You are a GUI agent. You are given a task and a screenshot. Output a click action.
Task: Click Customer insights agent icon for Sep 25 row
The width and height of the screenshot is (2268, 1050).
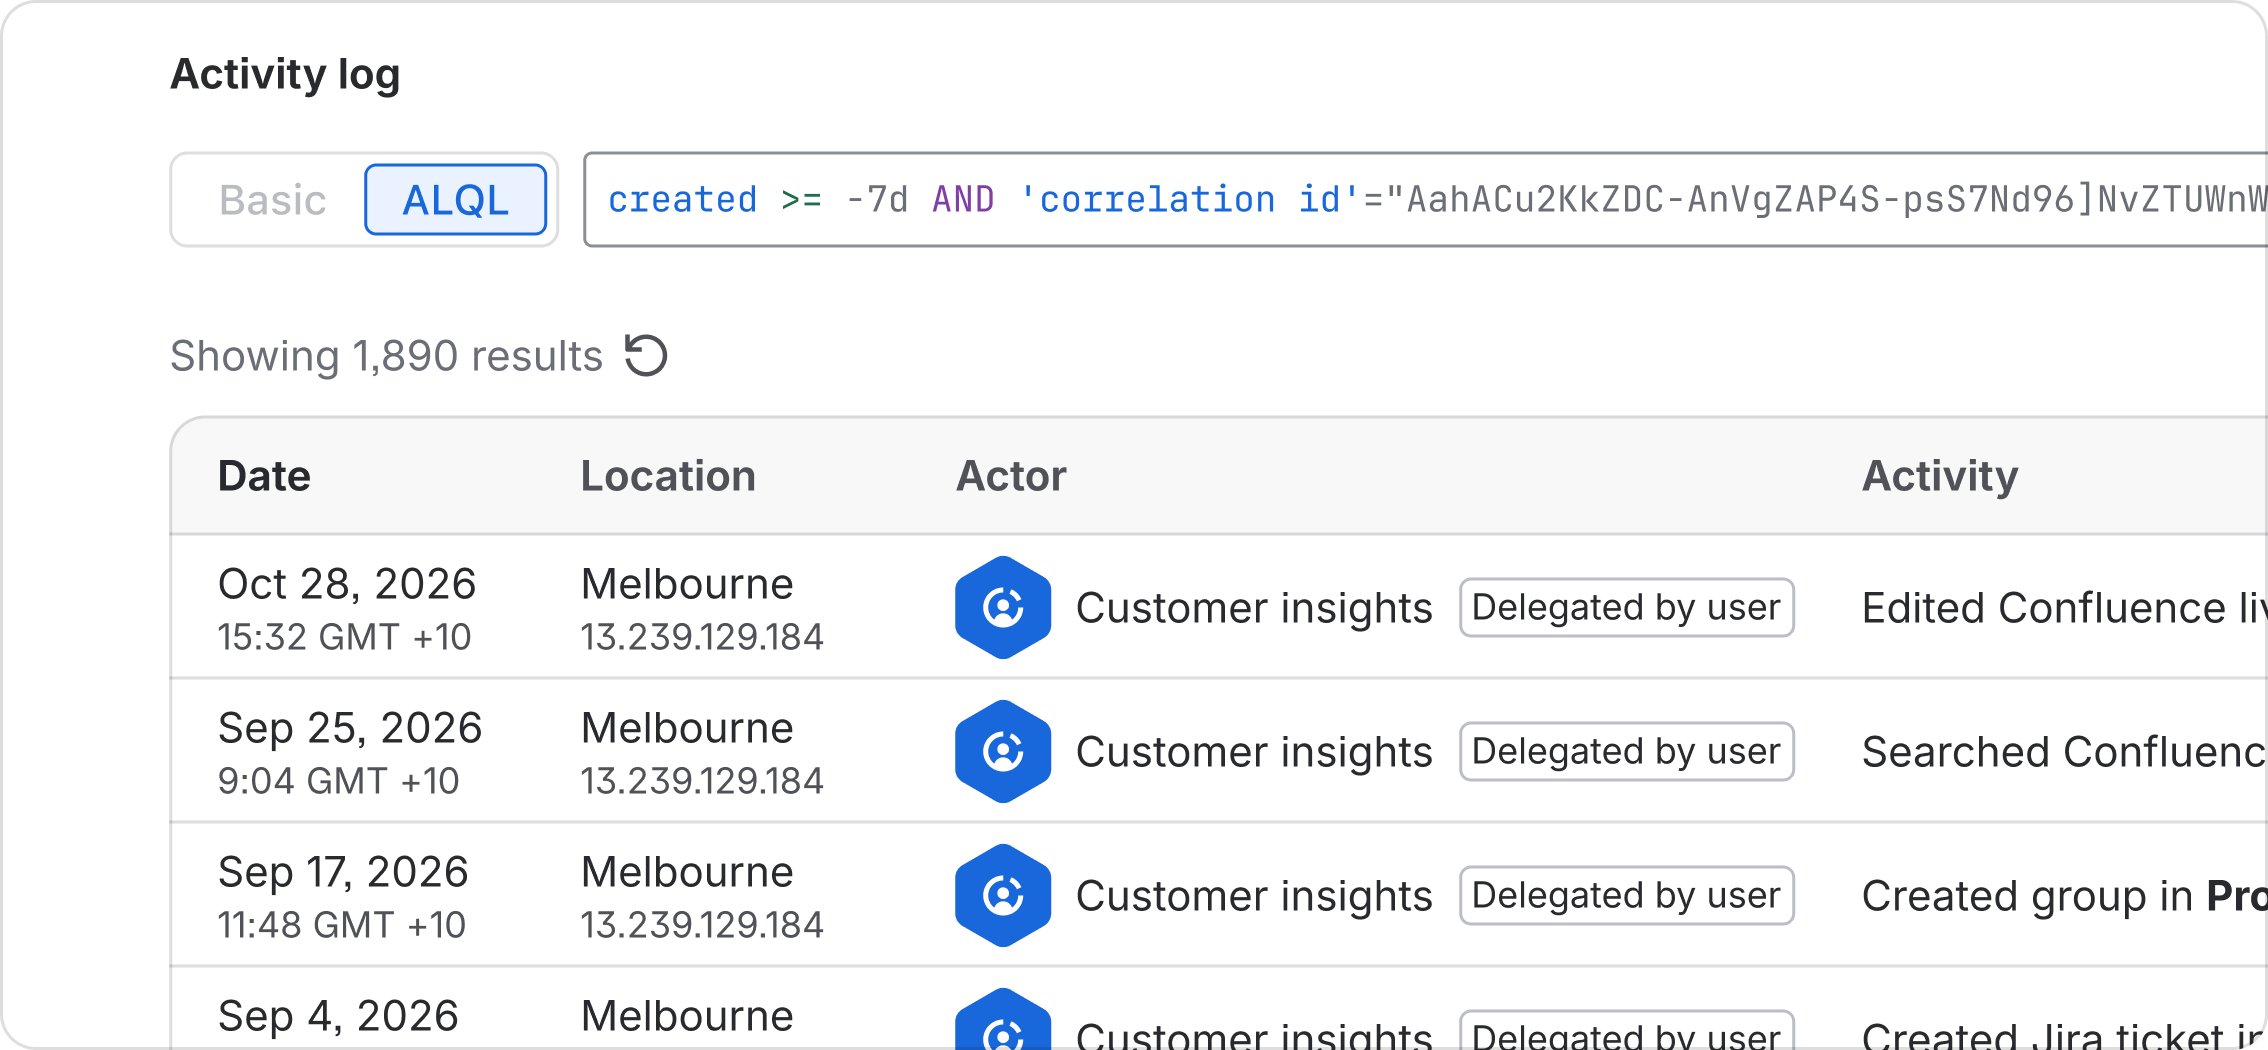(1003, 751)
